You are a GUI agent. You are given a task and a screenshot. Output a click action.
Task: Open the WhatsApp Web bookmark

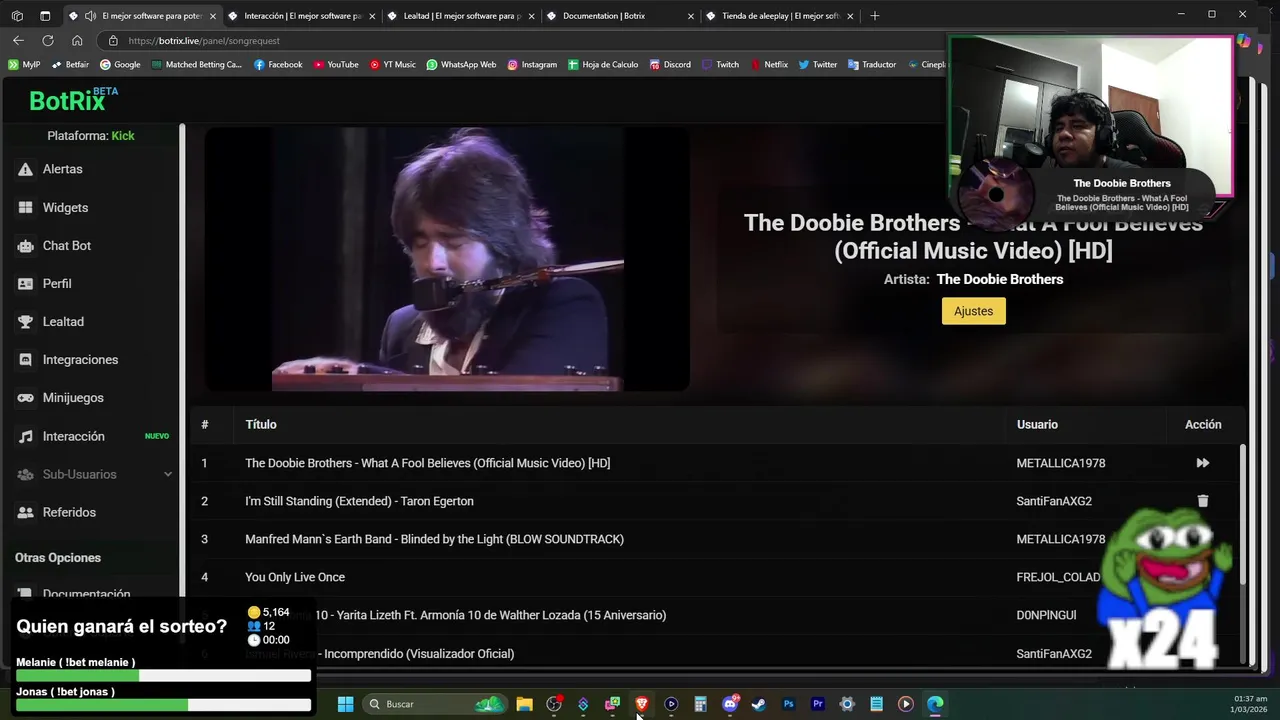(x=461, y=64)
